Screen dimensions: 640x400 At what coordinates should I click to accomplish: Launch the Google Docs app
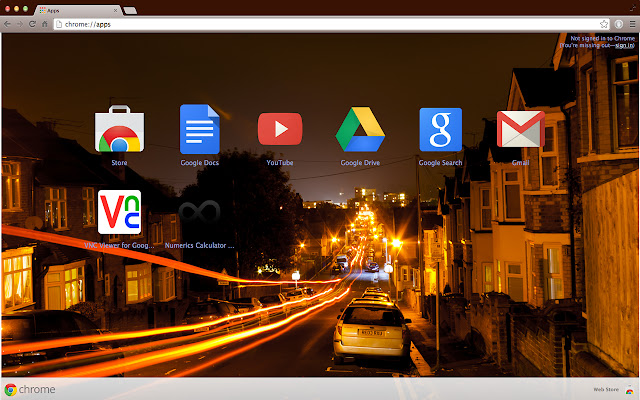tap(200, 129)
